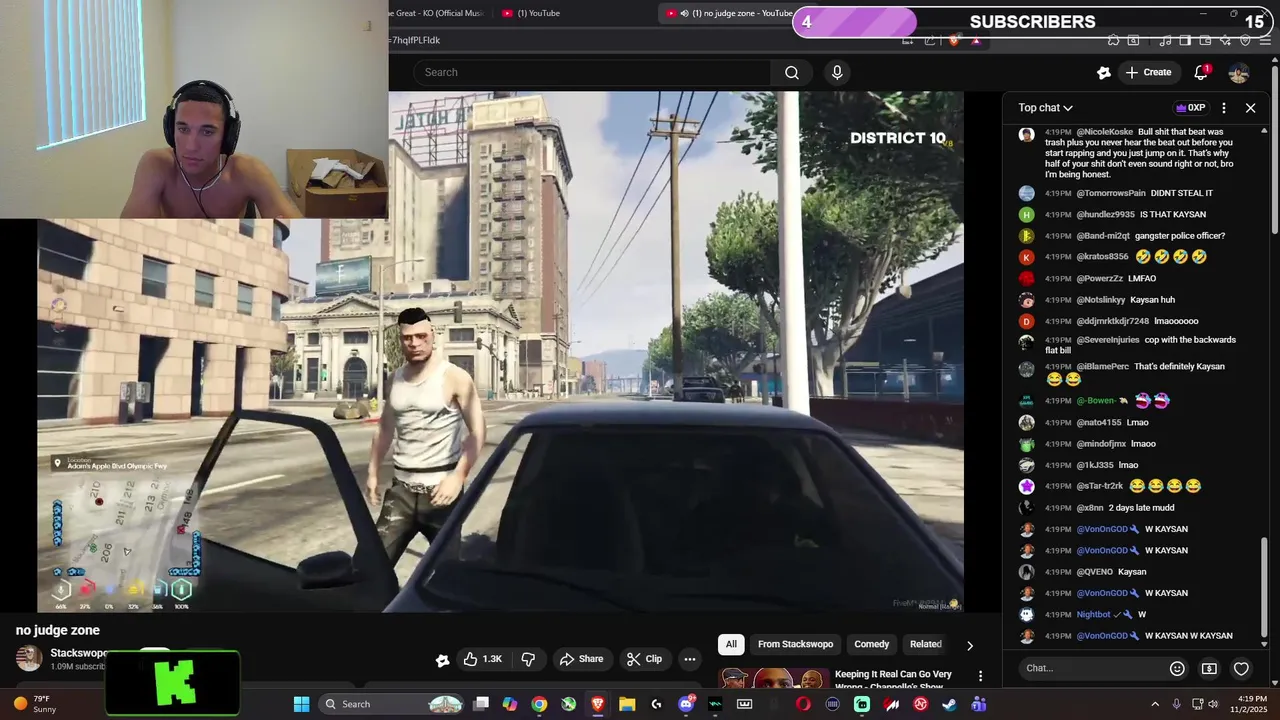The image size is (1280, 720).
Task: Open File Explorer from taskbar
Action: (x=627, y=704)
